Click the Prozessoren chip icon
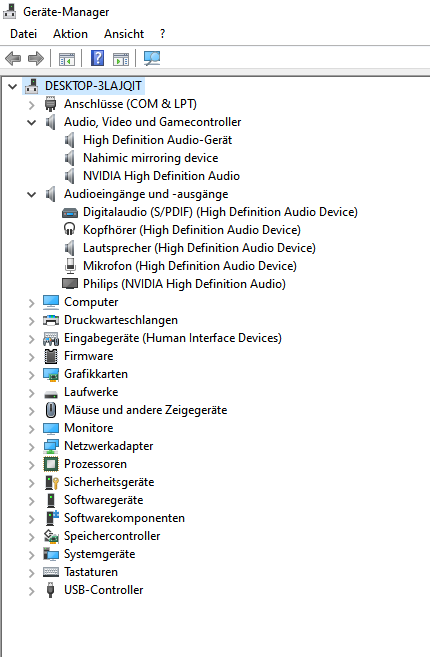Image resolution: width=430 pixels, height=657 pixels. click(51, 464)
